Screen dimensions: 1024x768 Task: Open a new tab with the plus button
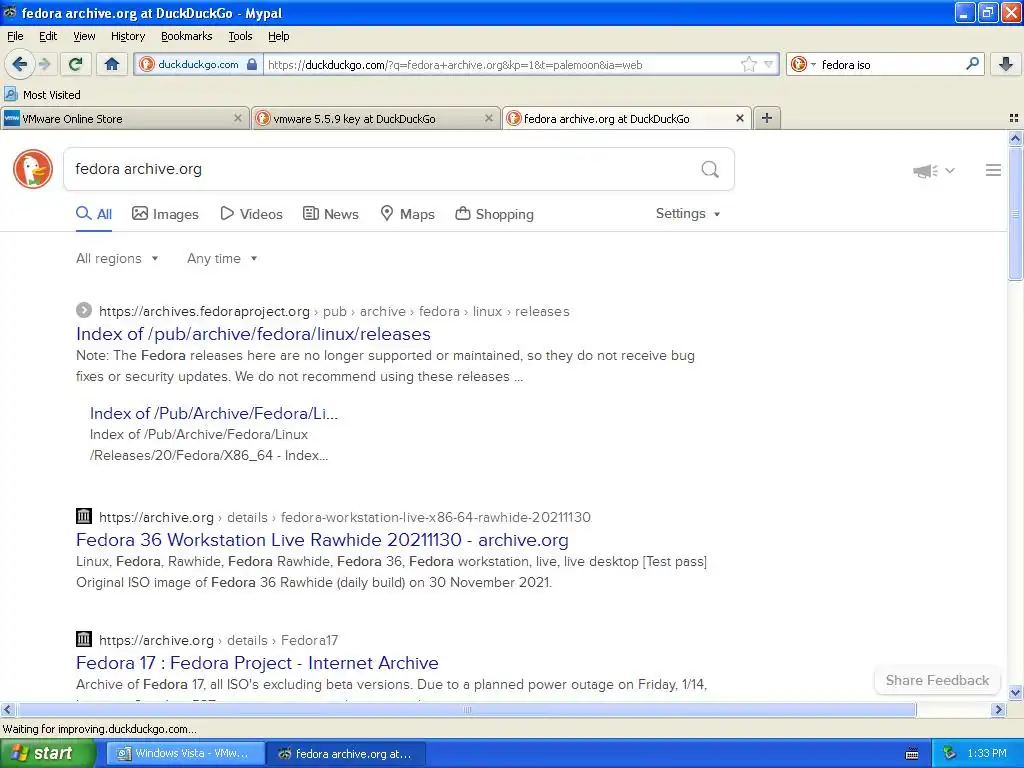pos(767,118)
